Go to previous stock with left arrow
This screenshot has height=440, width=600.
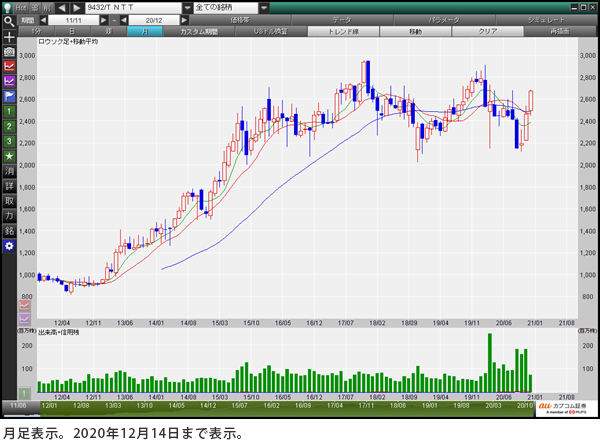62,8
